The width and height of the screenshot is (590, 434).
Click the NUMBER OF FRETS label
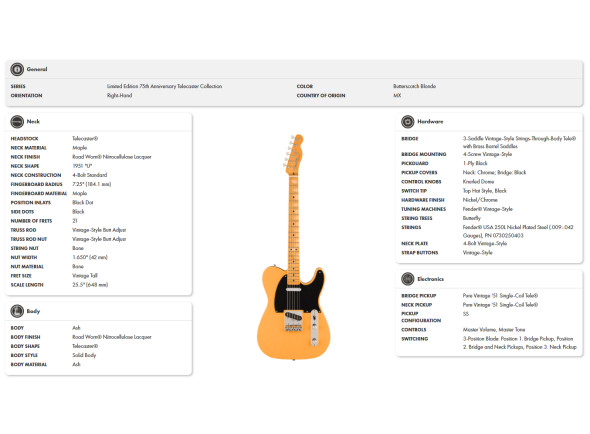pos(31,221)
